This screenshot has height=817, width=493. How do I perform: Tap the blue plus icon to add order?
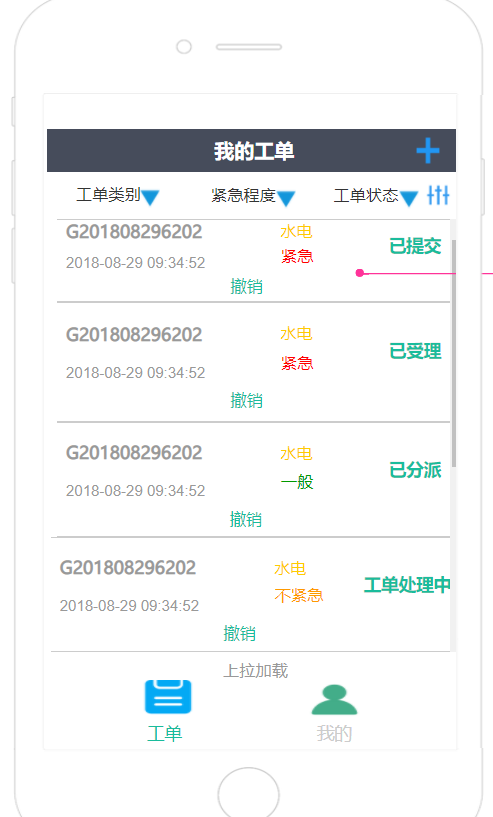point(427,151)
